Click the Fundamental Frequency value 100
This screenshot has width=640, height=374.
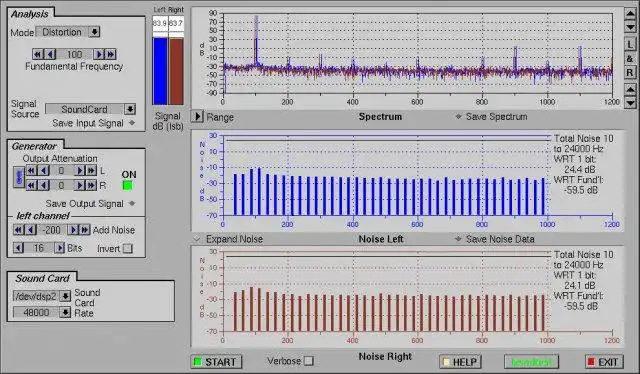[x=74, y=54]
